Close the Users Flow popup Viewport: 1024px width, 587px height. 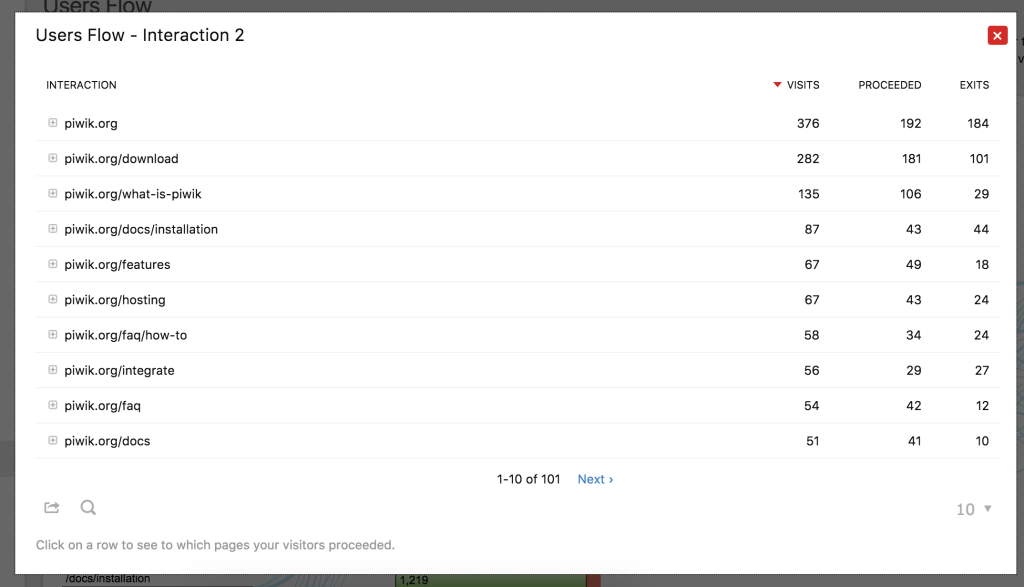pyautogui.click(x=996, y=36)
